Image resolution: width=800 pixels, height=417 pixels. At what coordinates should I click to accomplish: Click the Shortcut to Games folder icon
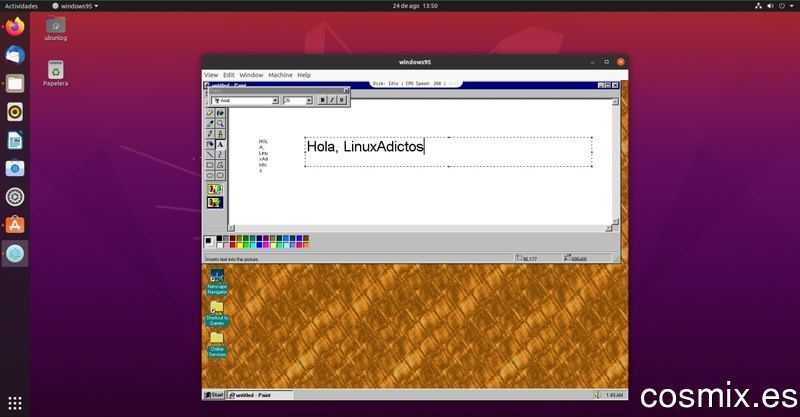tap(217, 313)
